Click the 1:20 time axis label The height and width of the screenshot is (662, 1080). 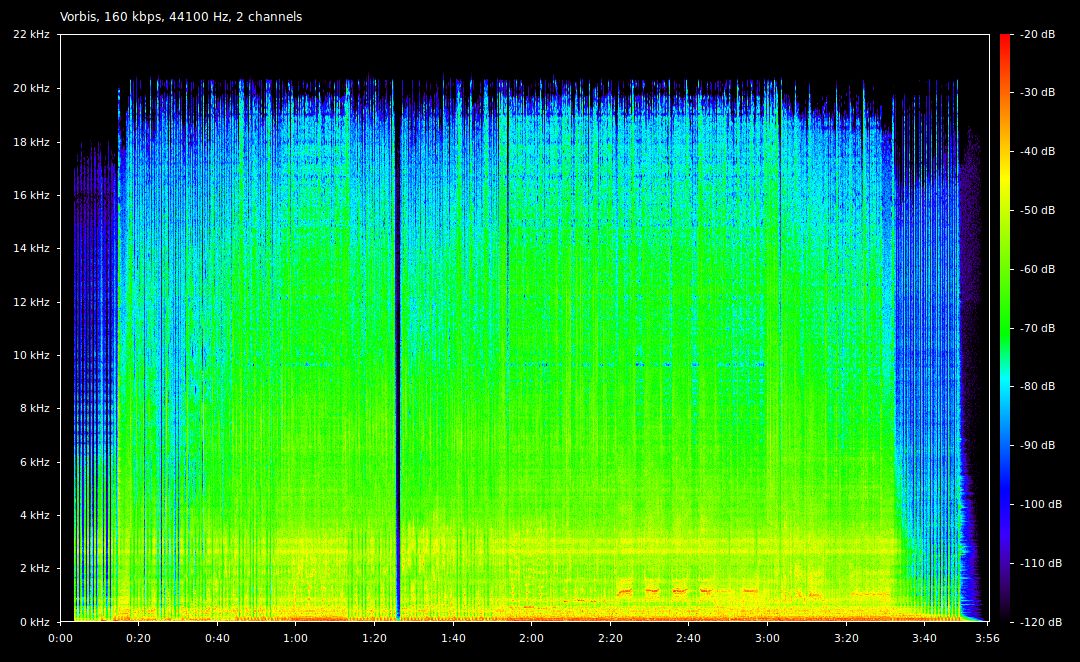click(x=374, y=638)
